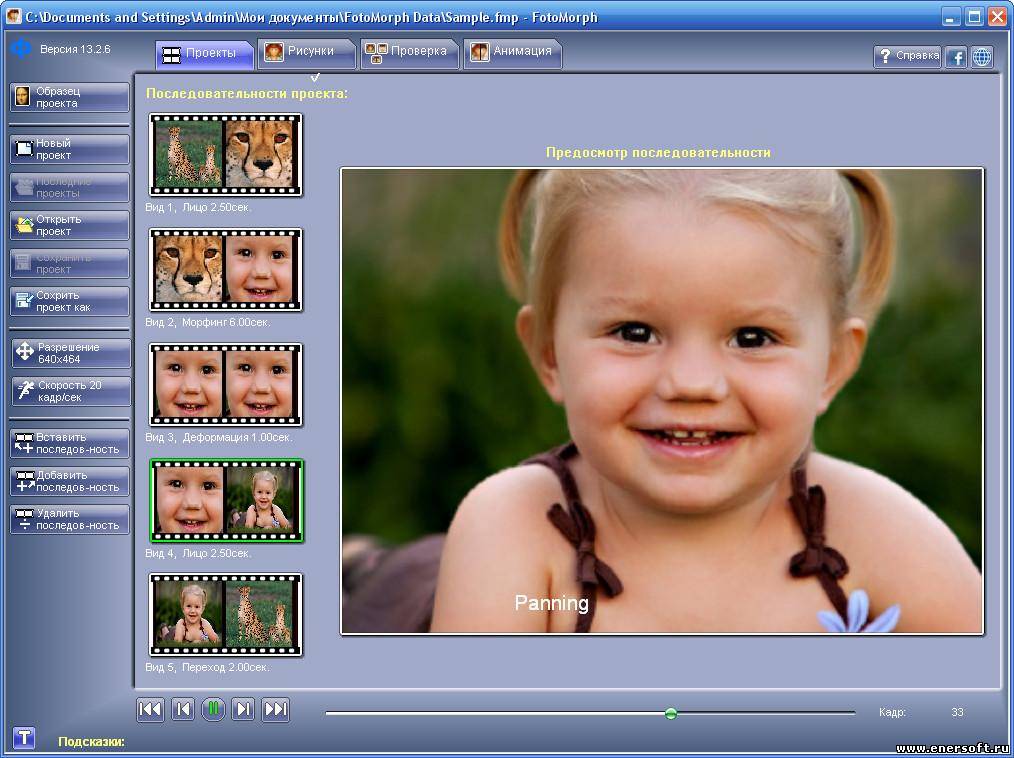Screen dimensions: 1014x758
Task: Toggle the text T icon at bottom left
Action: click(x=24, y=738)
